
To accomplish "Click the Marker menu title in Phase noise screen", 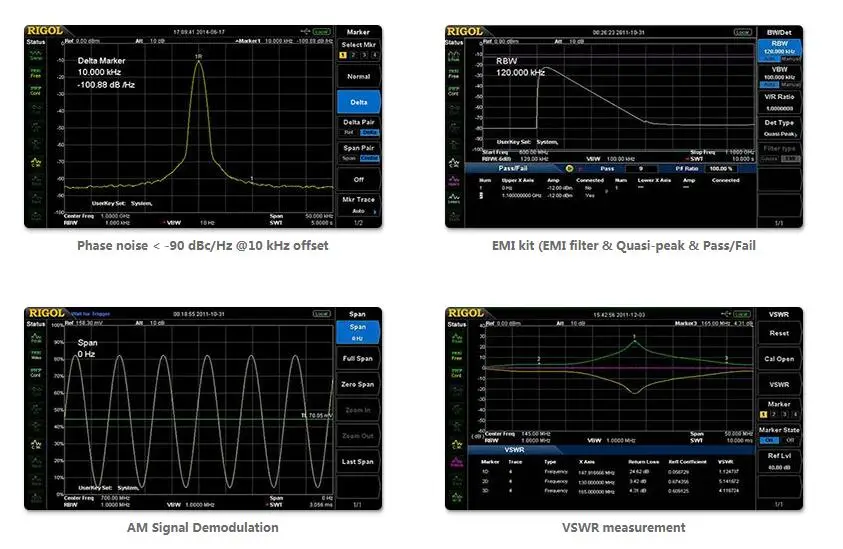I will coord(358,32).
